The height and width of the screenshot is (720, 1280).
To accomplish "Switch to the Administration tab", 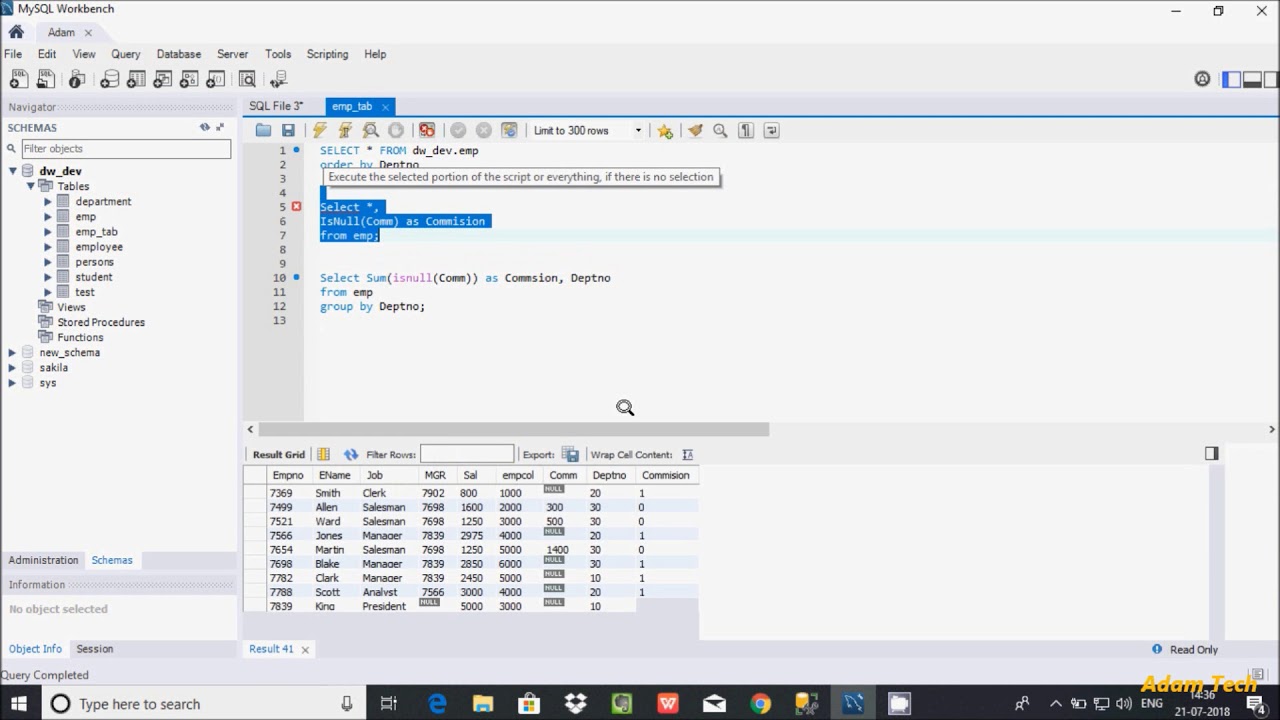I will [43, 560].
